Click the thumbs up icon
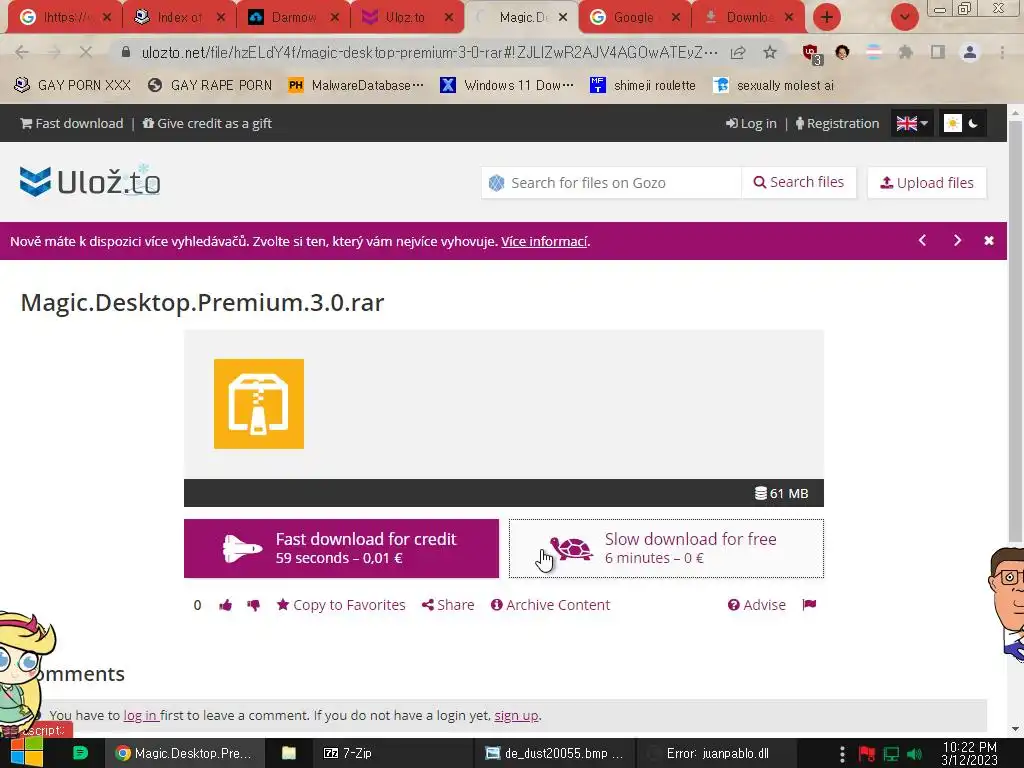Viewport: 1024px width, 768px height. click(225, 605)
